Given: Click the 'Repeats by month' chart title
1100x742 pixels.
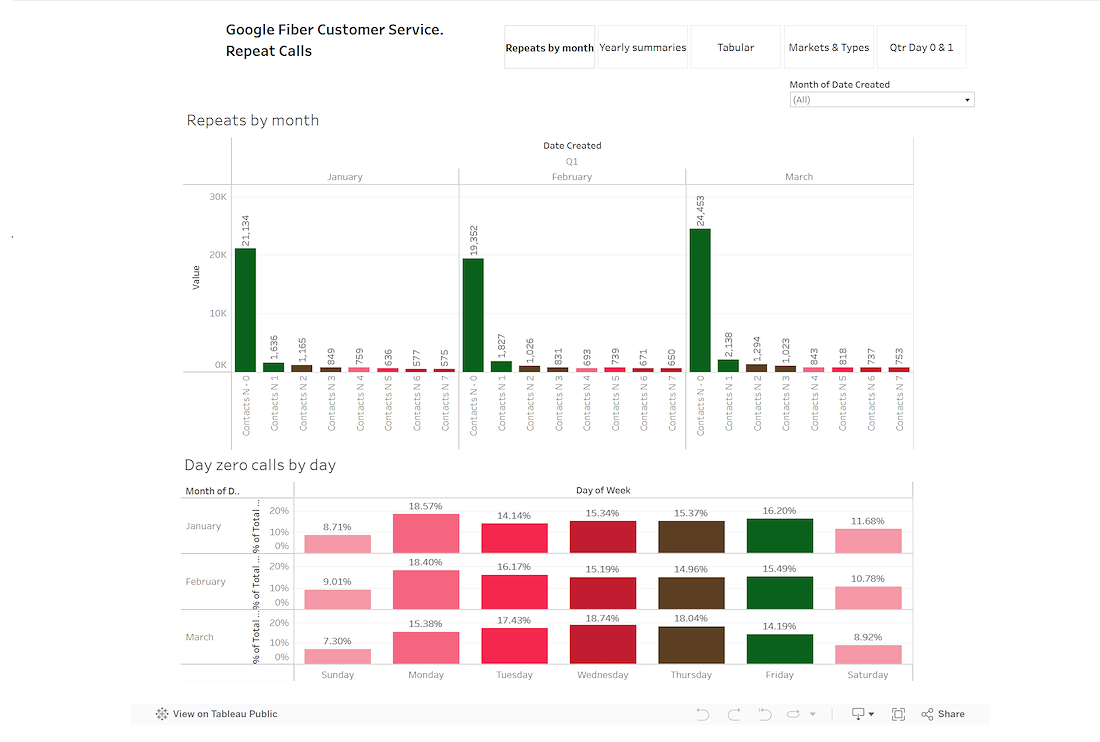Looking at the screenshot, I should (253, 120).
